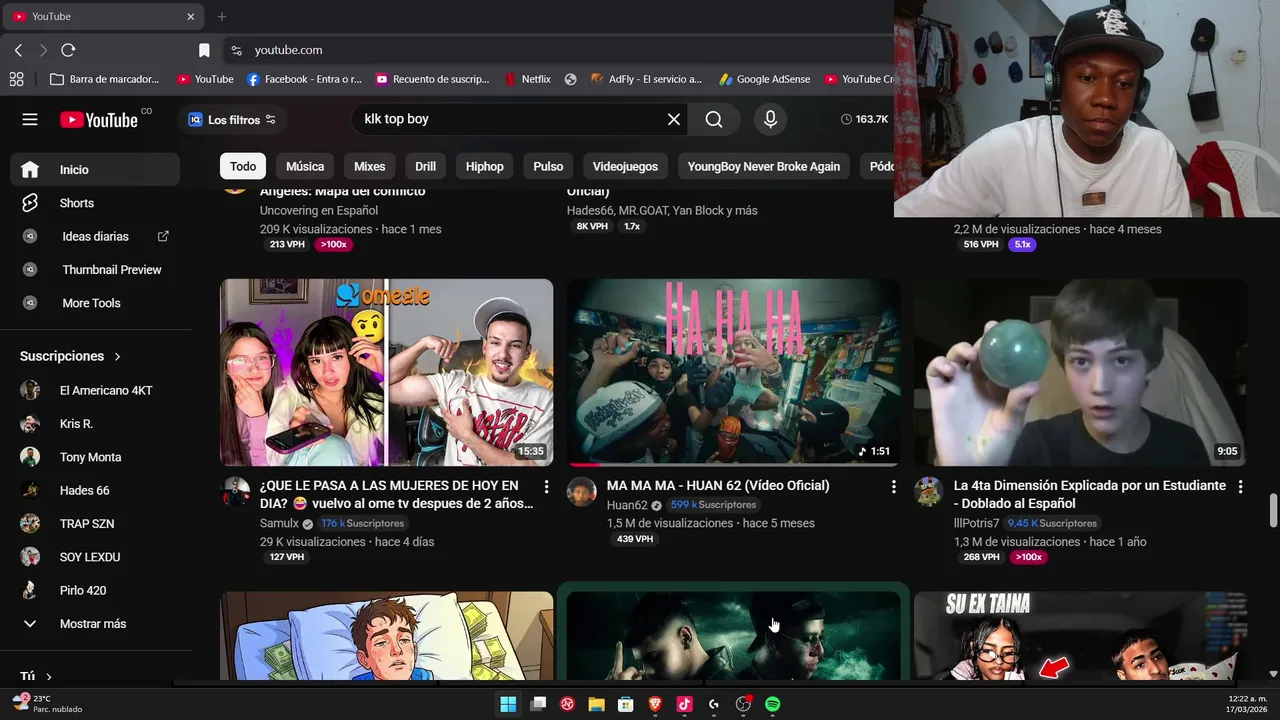Open Shorts in the sidebar
Screen dimensions: 1280x720
point(95,203)
